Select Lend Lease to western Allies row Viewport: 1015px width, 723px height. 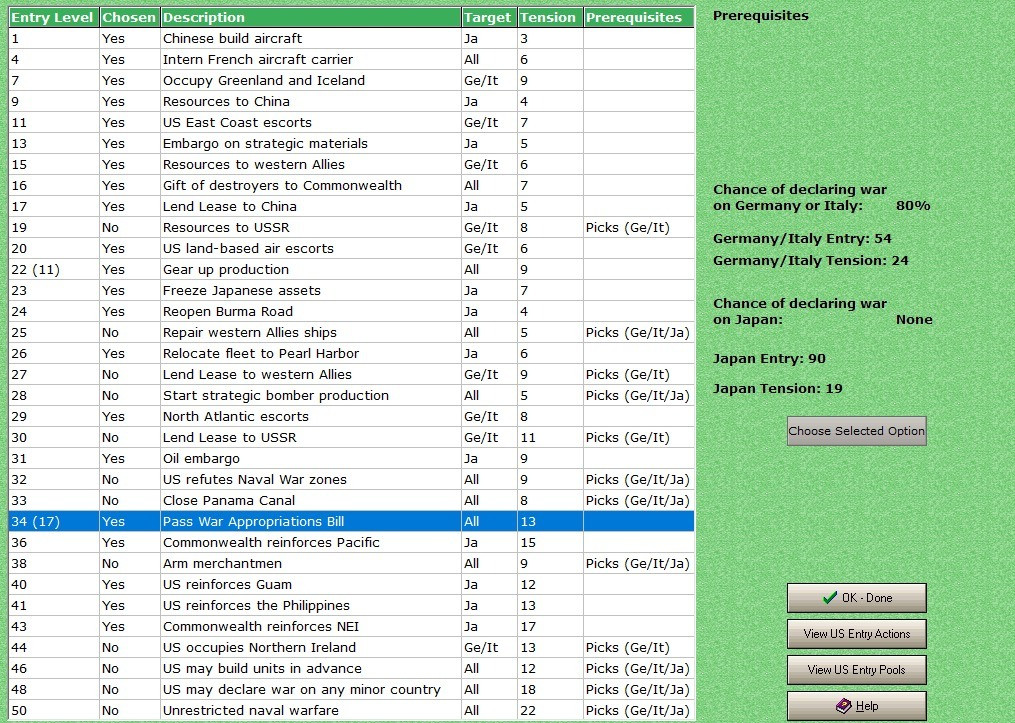(x=351, y=374)
